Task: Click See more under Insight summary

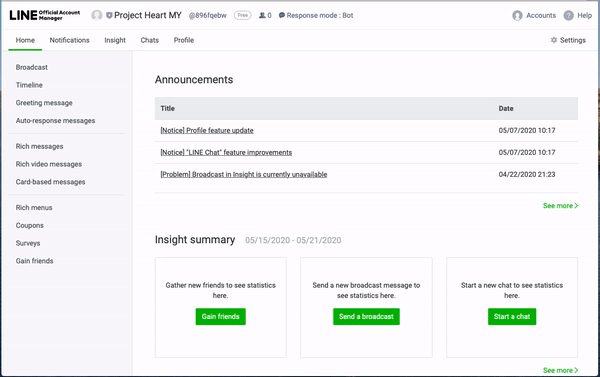Action: pyautogui.click(x=560, y=370)
